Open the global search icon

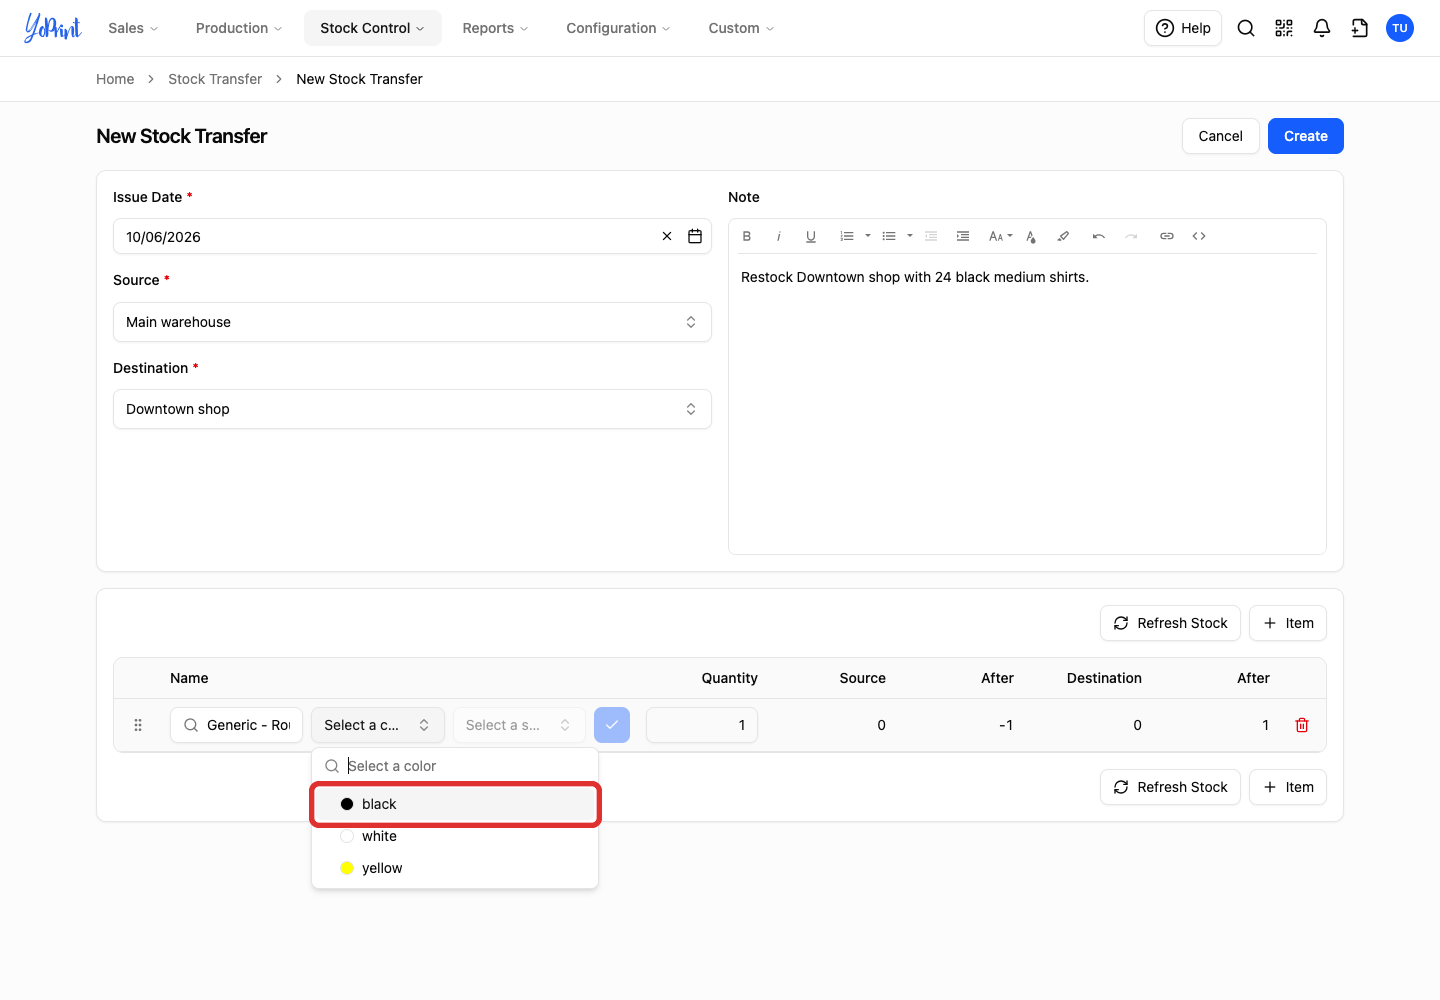[x=1246, y=28]
